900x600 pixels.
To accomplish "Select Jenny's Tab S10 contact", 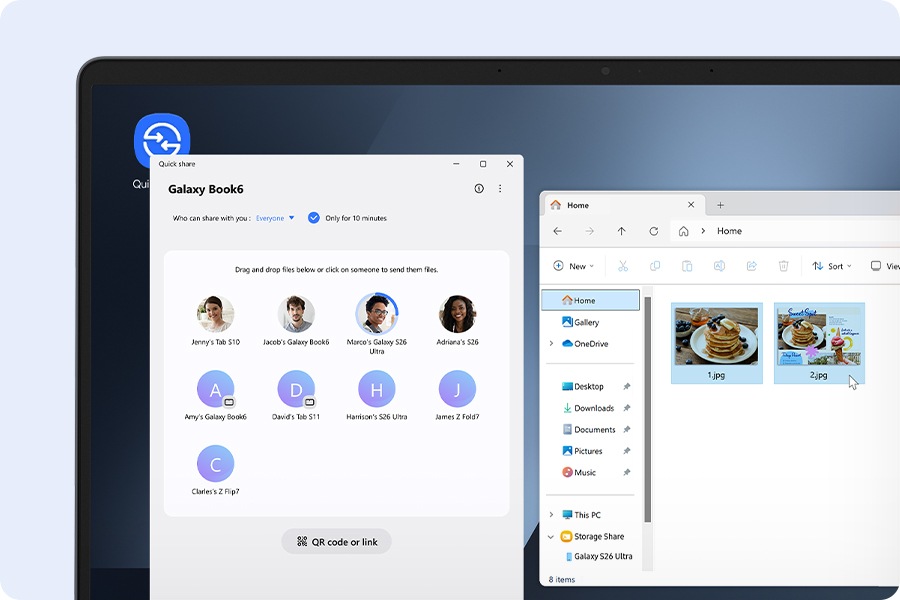I will 215,321.
